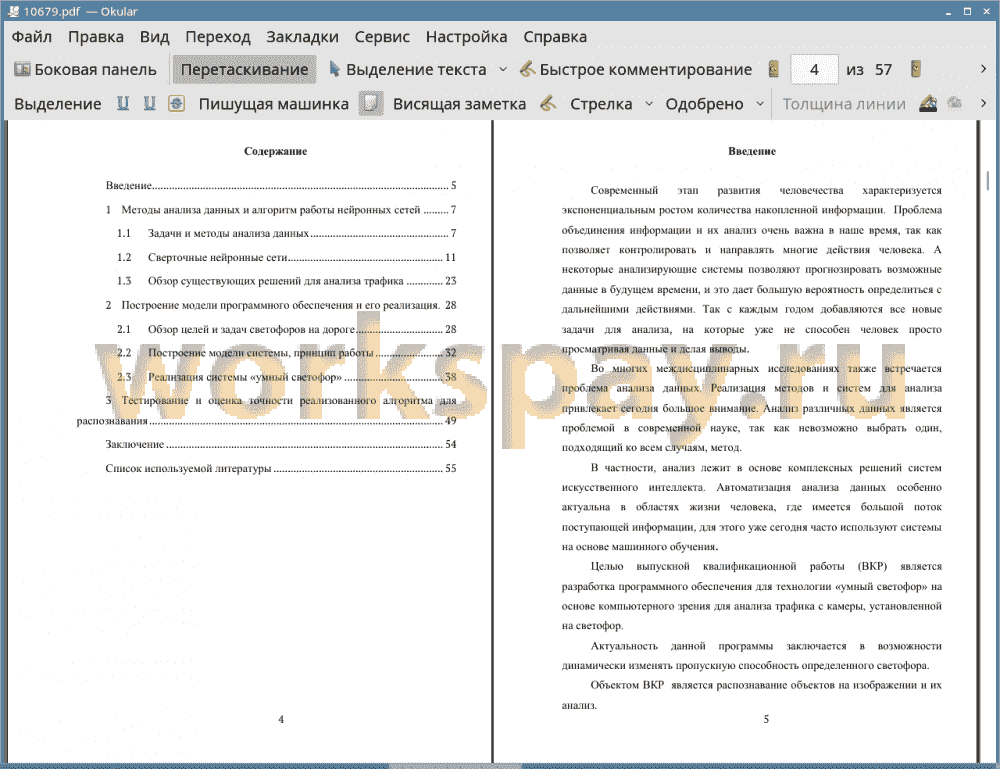Click contents entry 1.3 Обзор существующих решений

coord(286,281)
